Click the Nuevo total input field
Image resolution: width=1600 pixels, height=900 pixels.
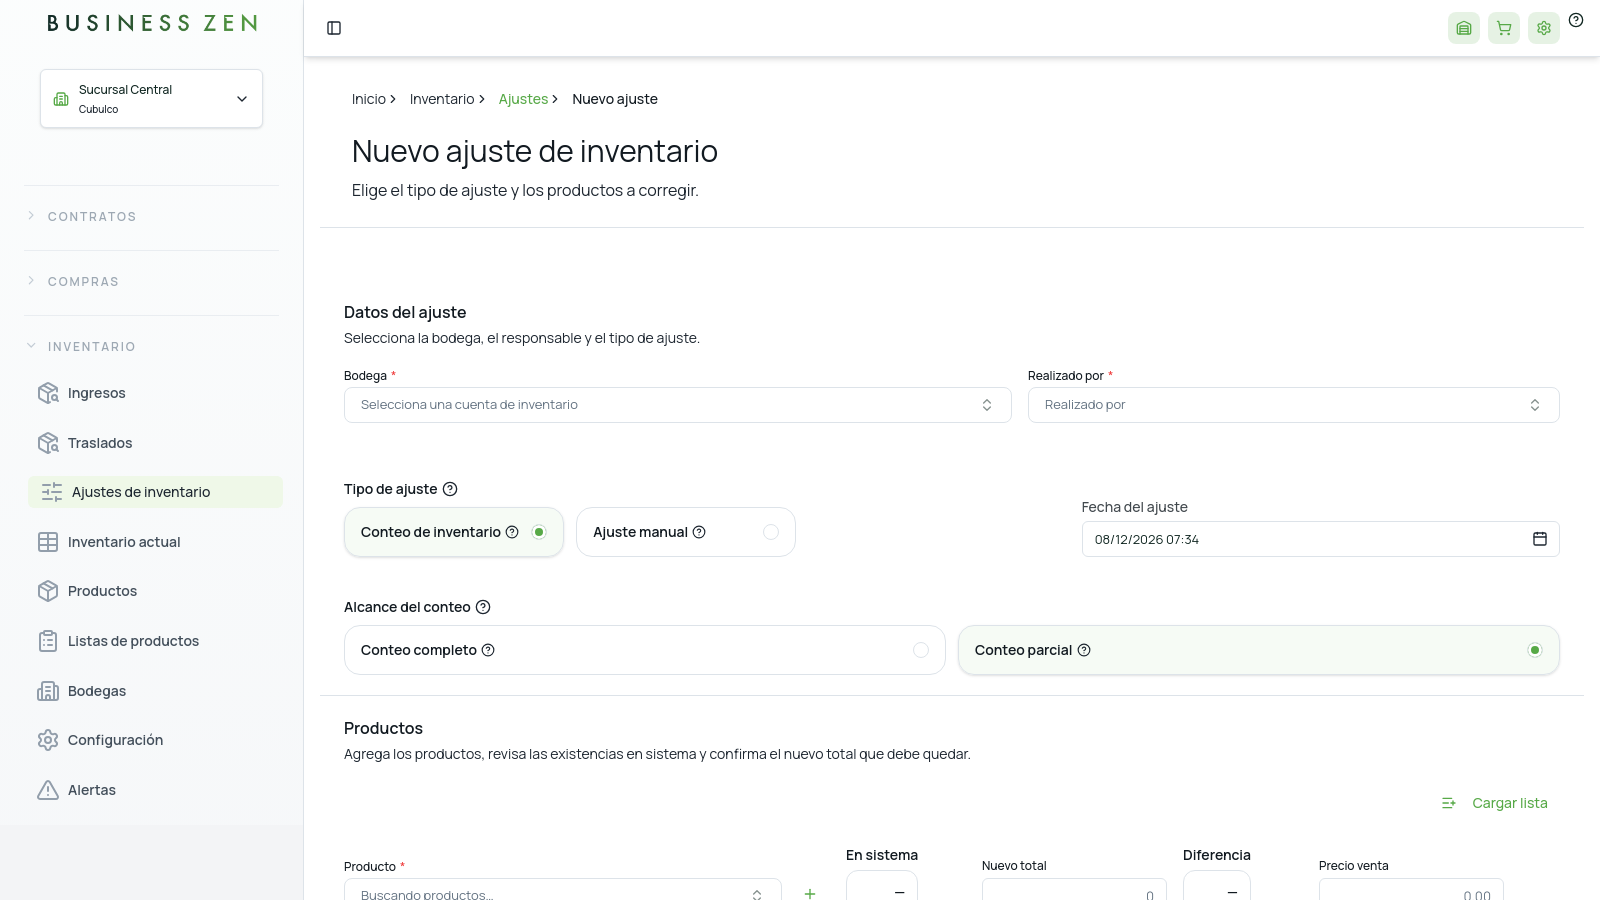coord(1074,890)
